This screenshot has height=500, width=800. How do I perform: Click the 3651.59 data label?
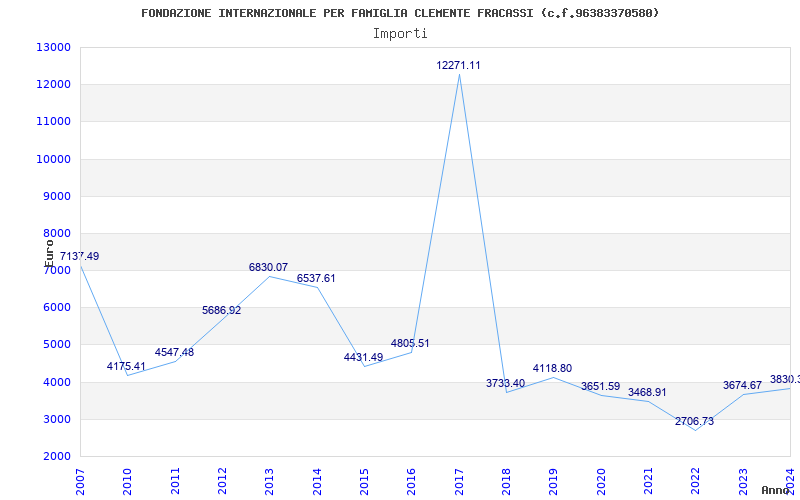(601, 386)
